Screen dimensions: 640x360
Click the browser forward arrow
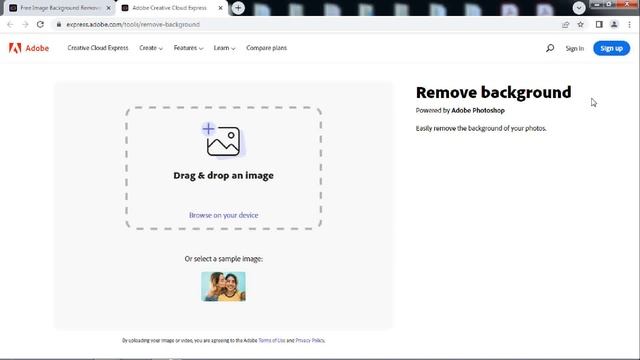[x=25, y=24]
